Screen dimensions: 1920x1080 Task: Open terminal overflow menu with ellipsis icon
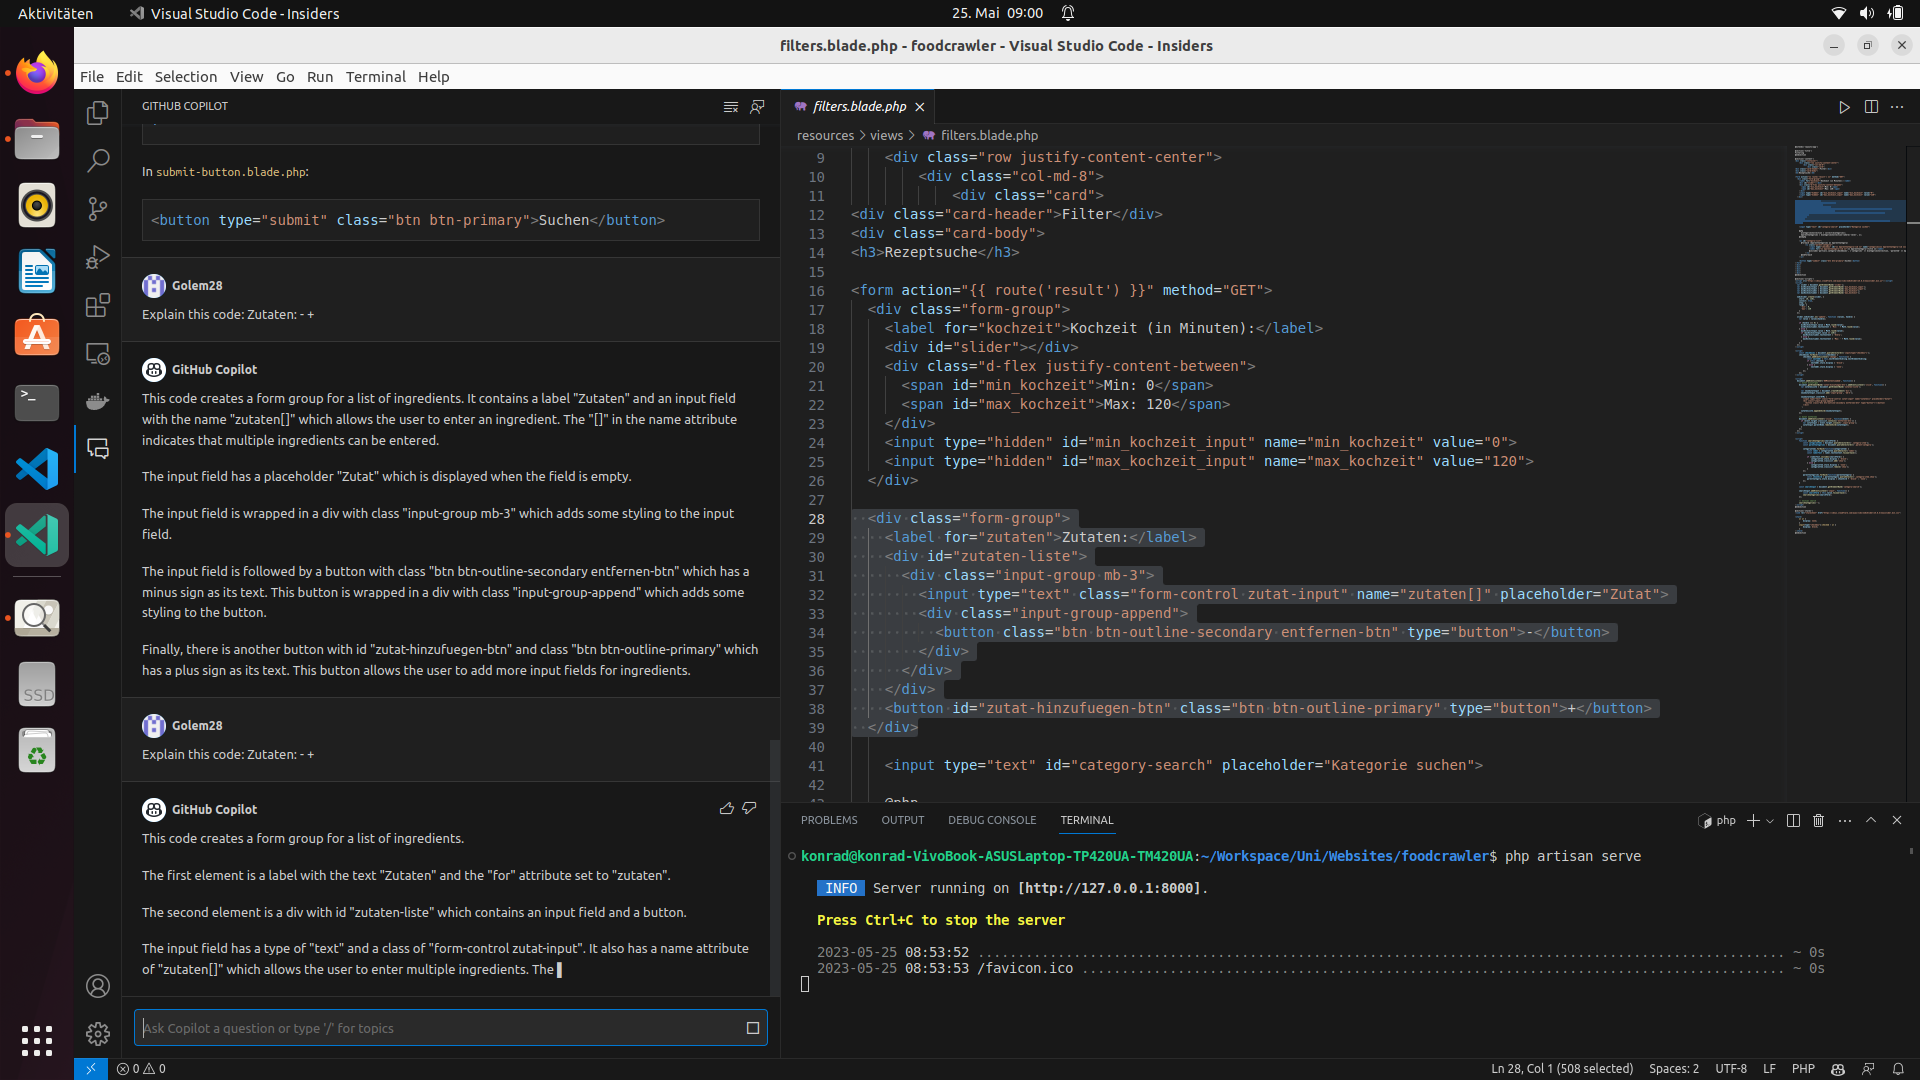click(1844, 820)
